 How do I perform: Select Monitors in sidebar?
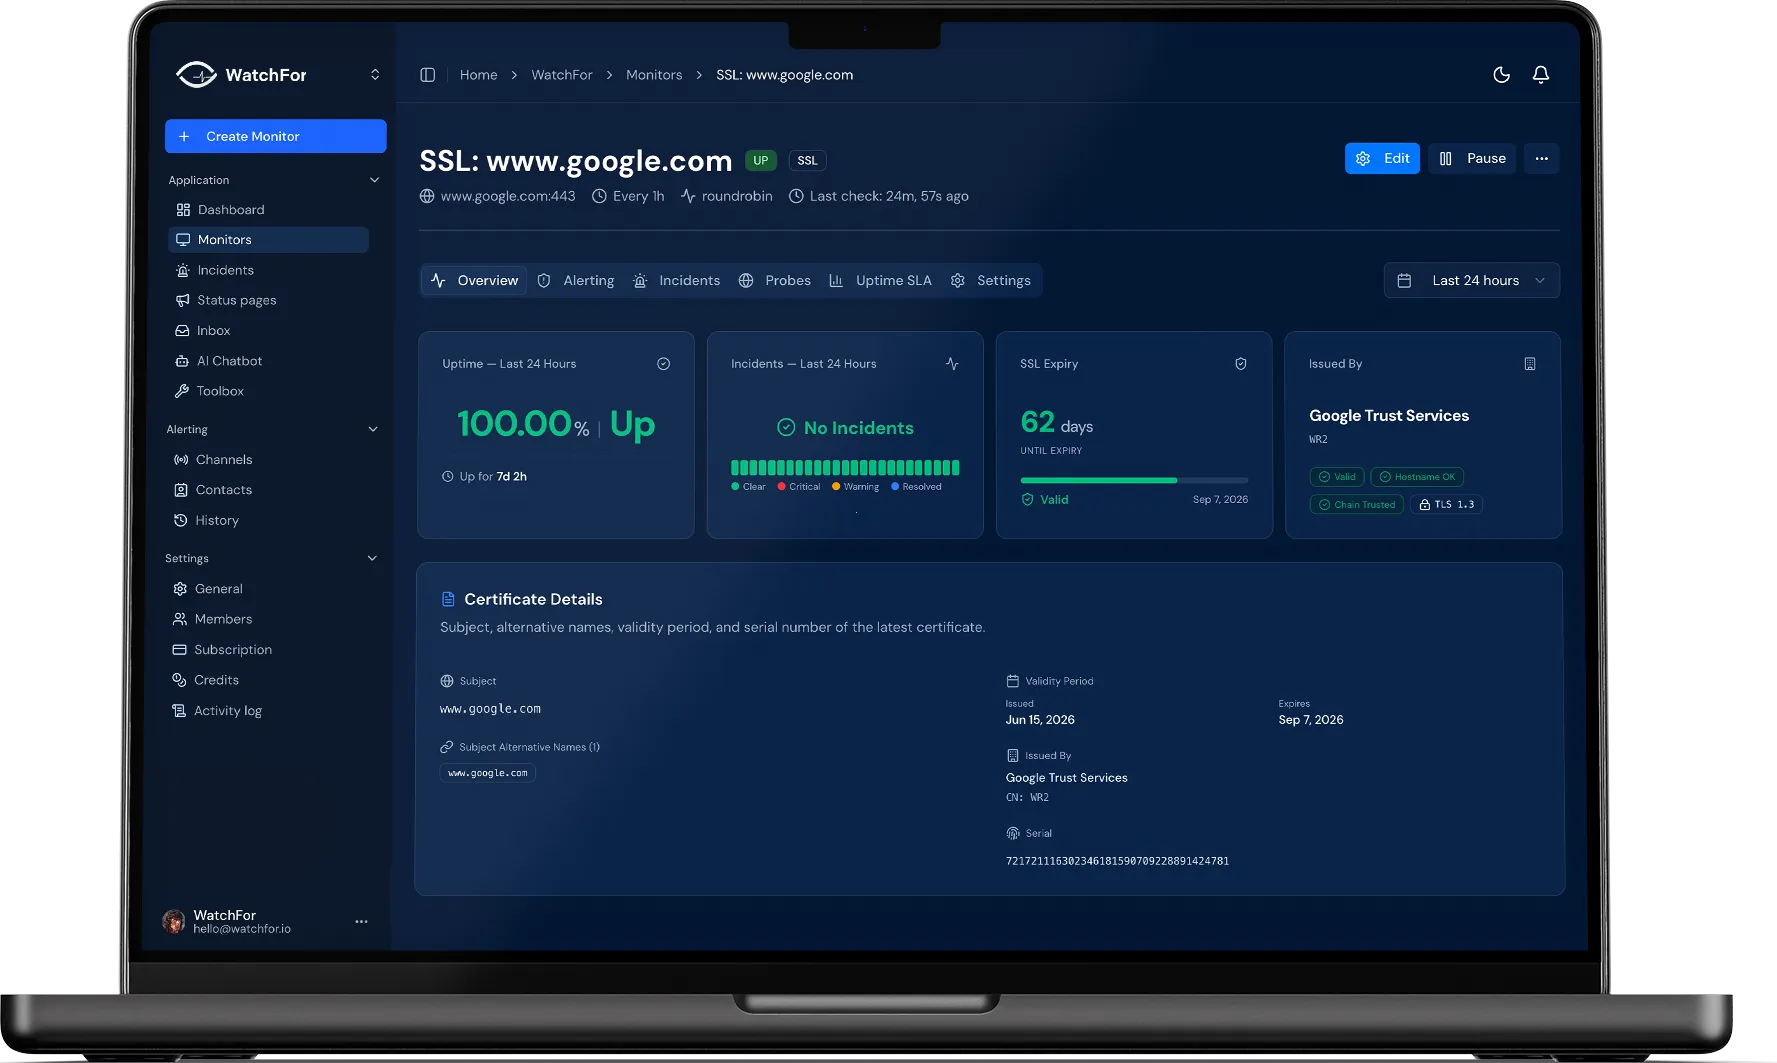(268, 240)
